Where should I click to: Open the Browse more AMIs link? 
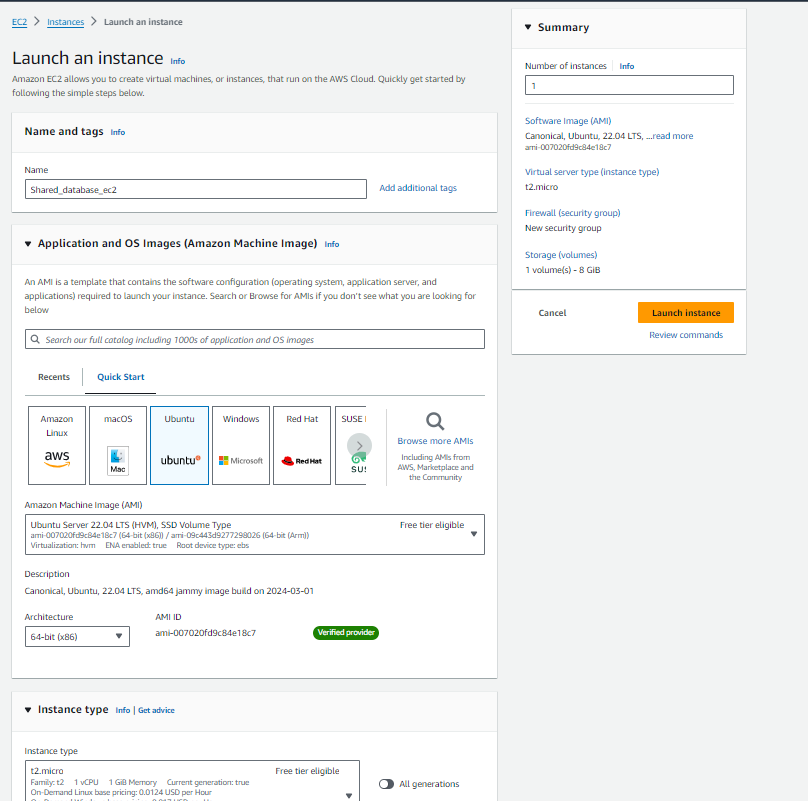pyautogui.click(x=435, y=441)
